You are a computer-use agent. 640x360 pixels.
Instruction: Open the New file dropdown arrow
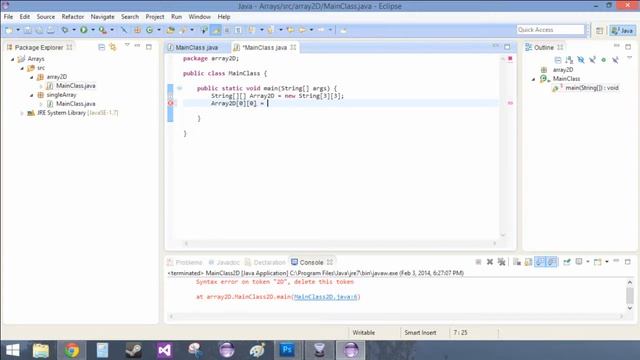click(18, 30)
